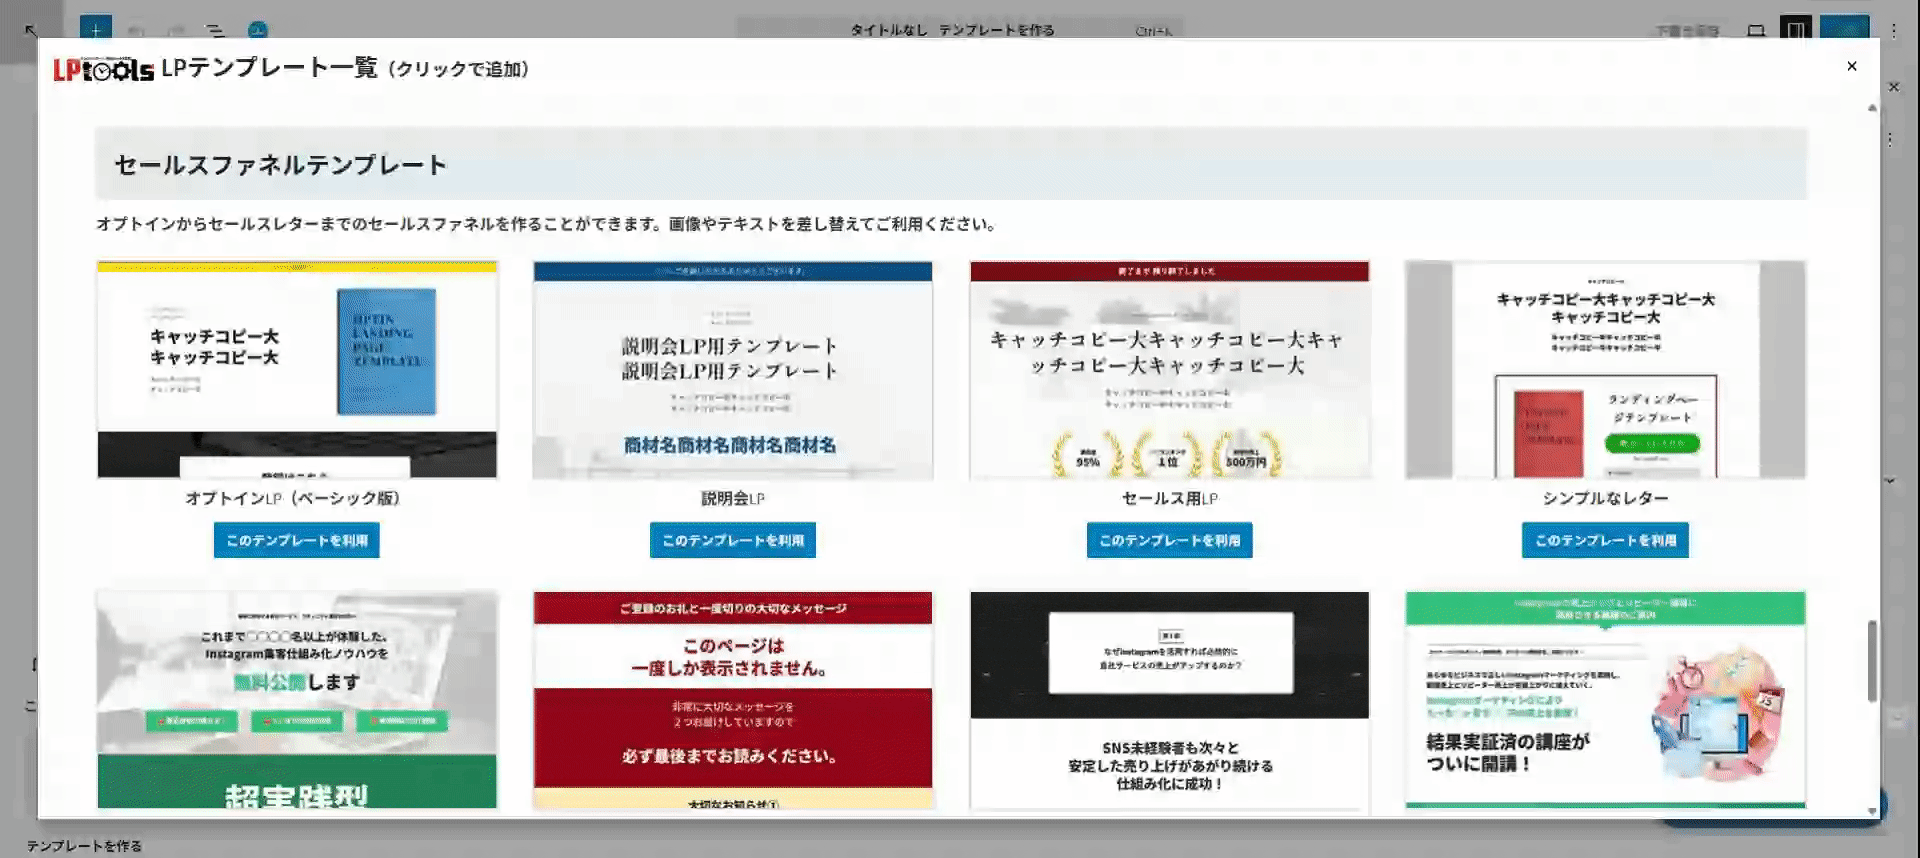Use the オプトインLP (ベーシック版) template button

296,540
